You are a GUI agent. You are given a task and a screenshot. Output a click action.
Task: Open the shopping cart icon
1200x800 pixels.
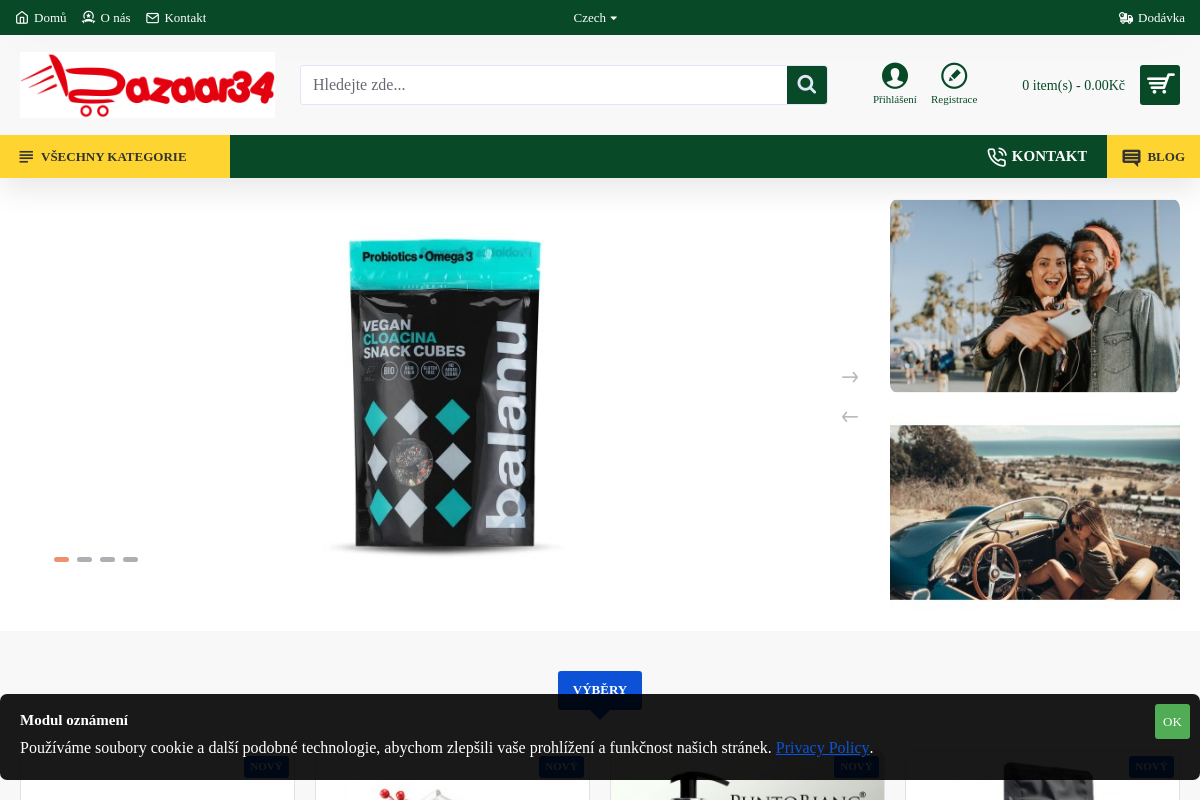click(1160, 85)
